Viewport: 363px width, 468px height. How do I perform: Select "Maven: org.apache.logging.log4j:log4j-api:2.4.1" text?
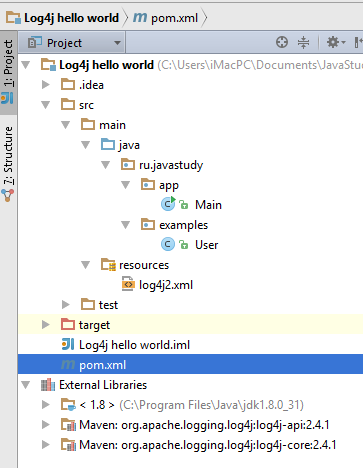(x=204, y=425)
